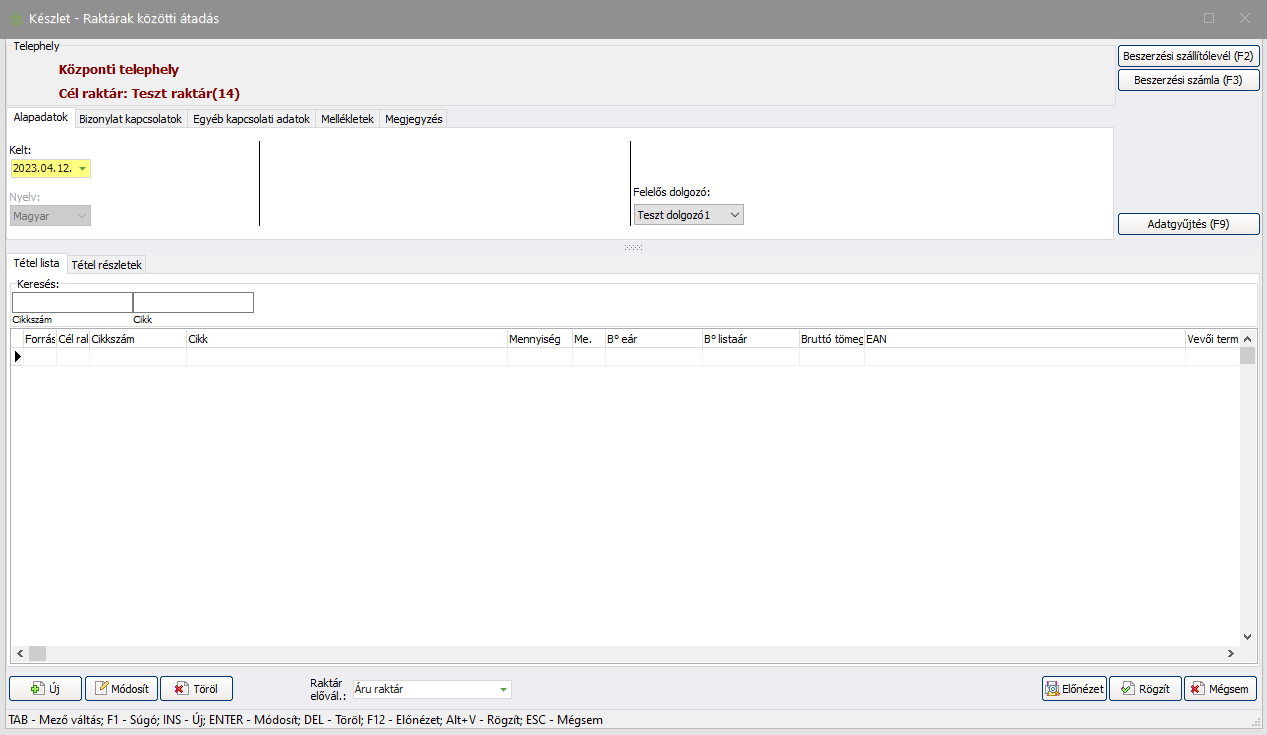Maximize the window using title bar icon

pyautogui.click(x=1209, y=18)
